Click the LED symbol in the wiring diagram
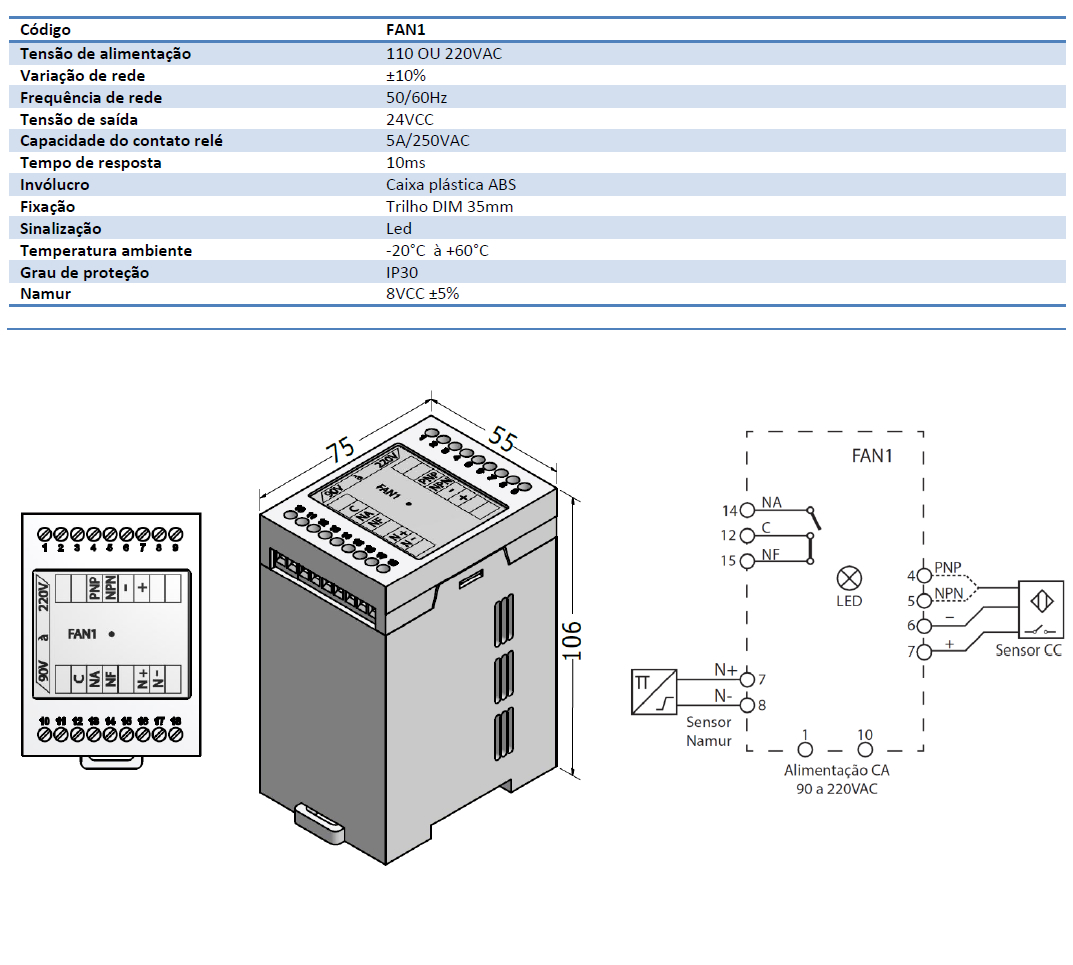The height and width of the screenshot is (965, 1073). (x=849, y=577)
